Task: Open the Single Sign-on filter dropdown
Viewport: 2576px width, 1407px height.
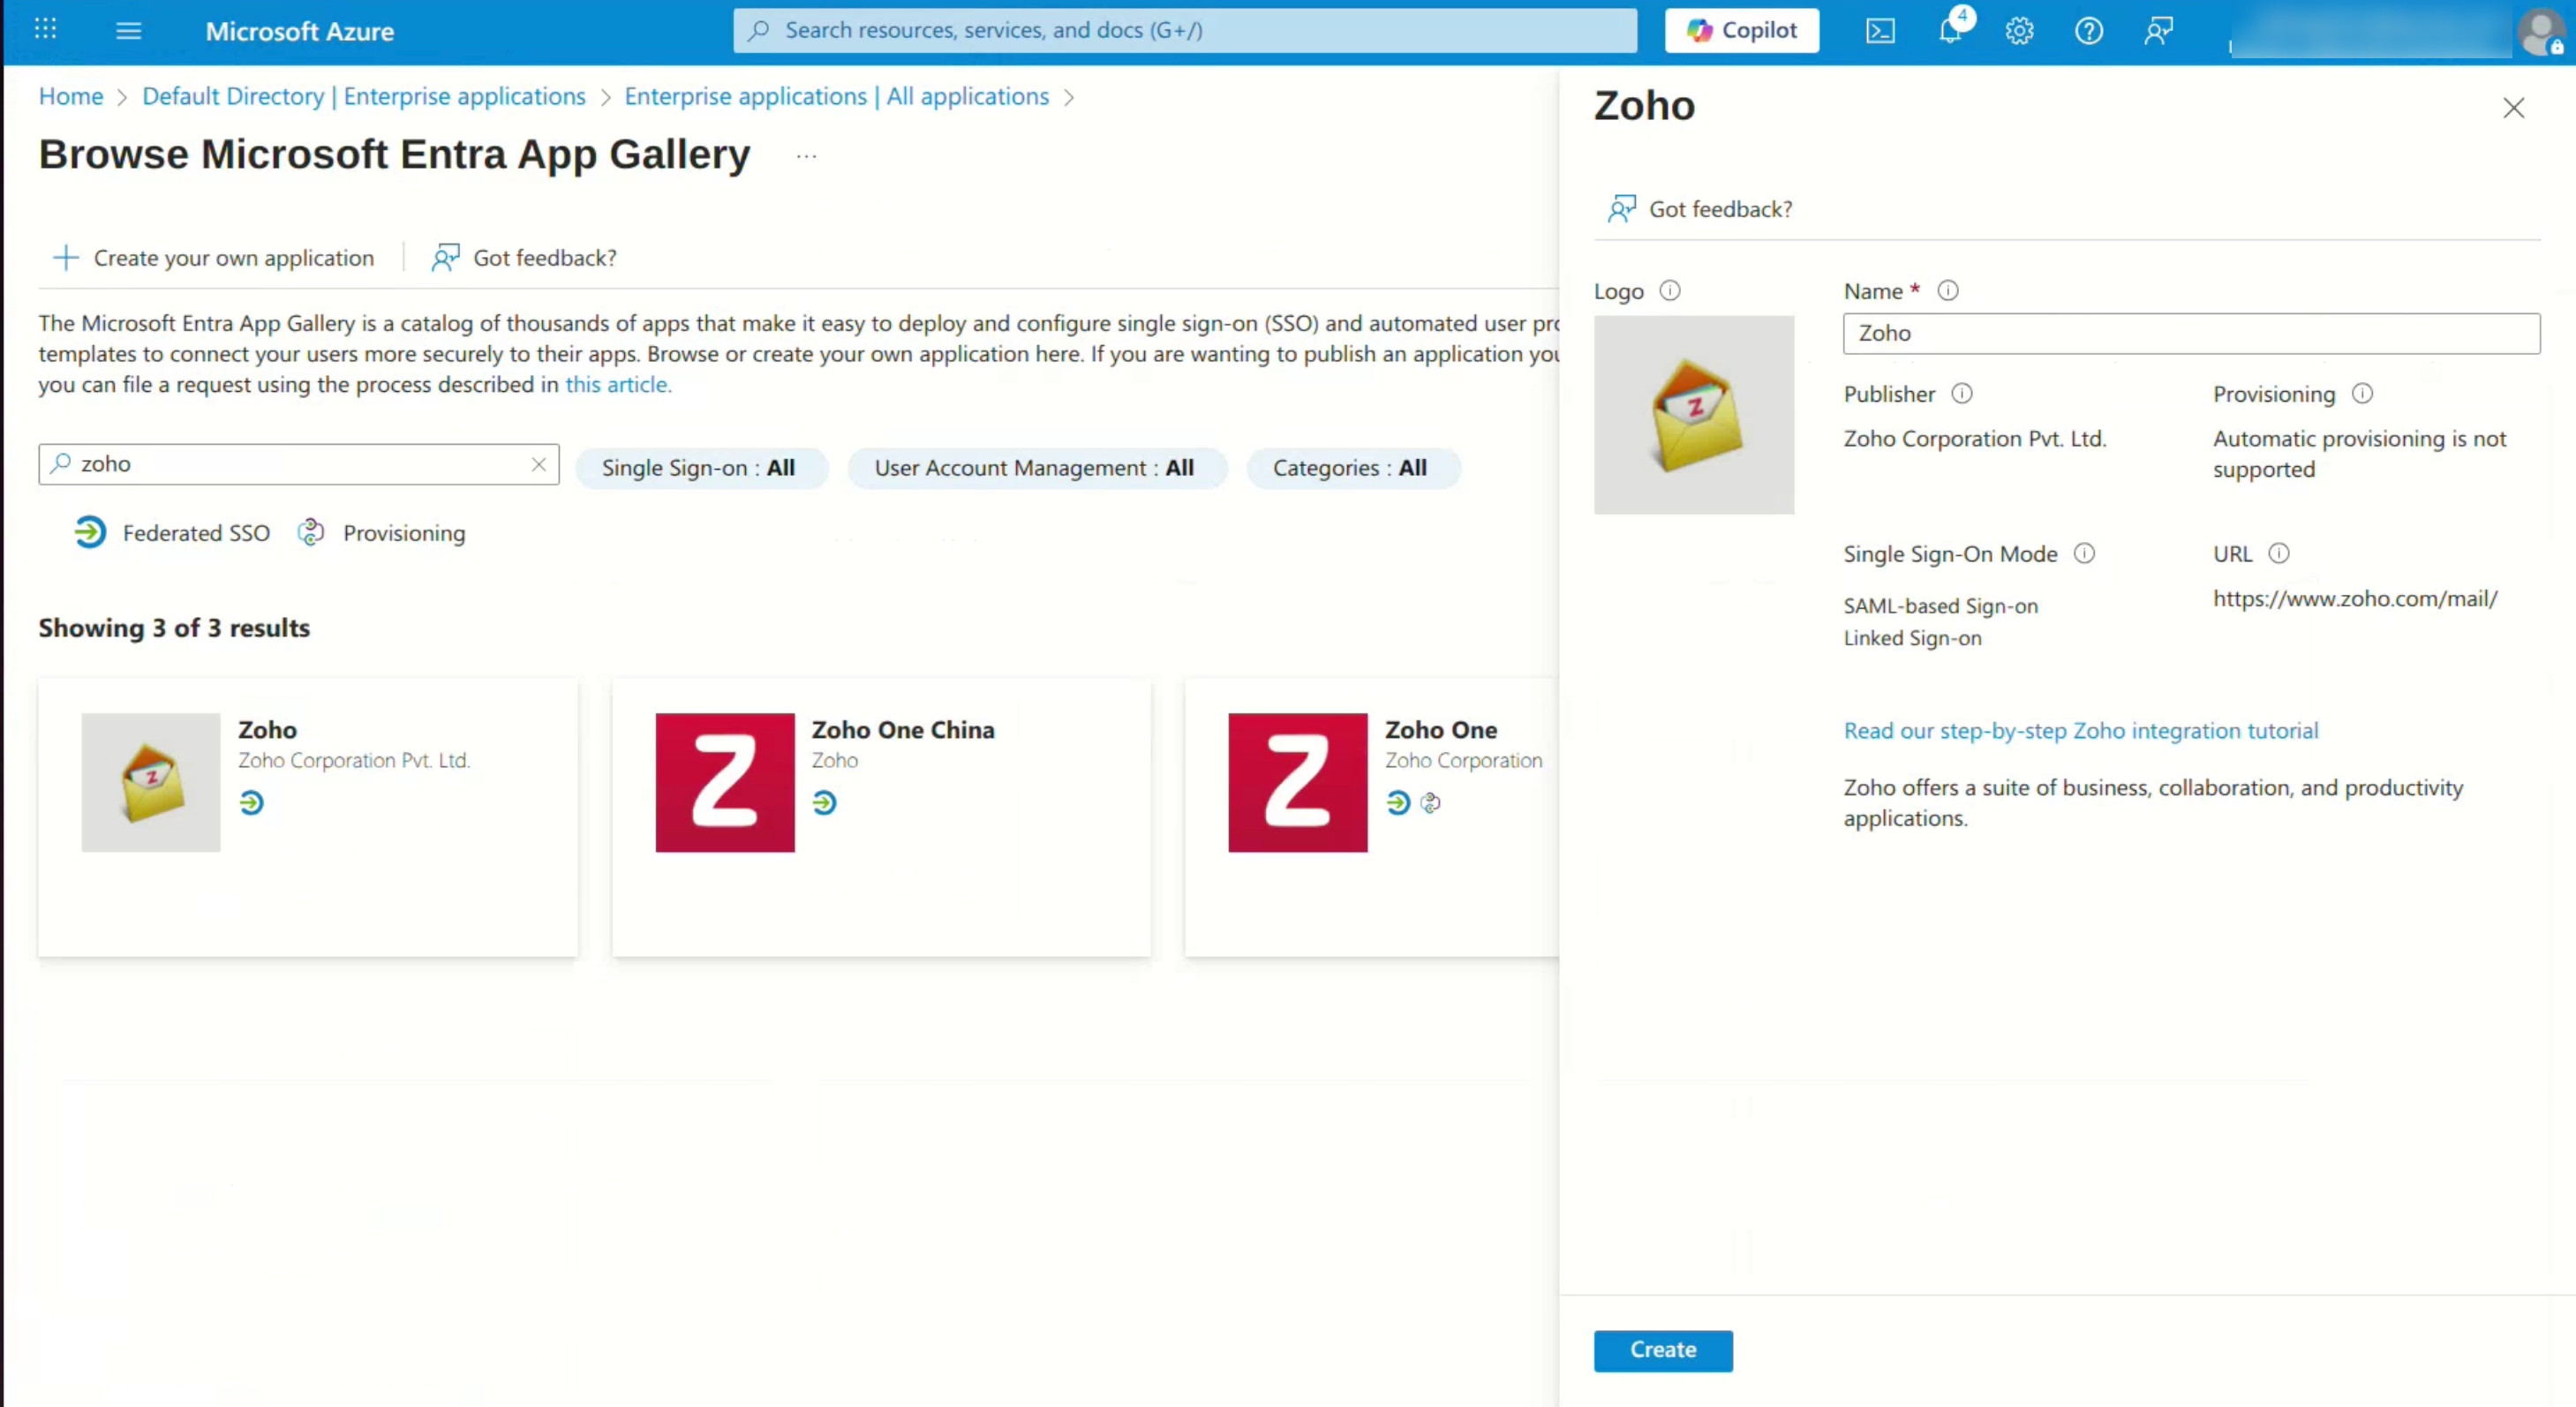Action: (x=699, y=468)
